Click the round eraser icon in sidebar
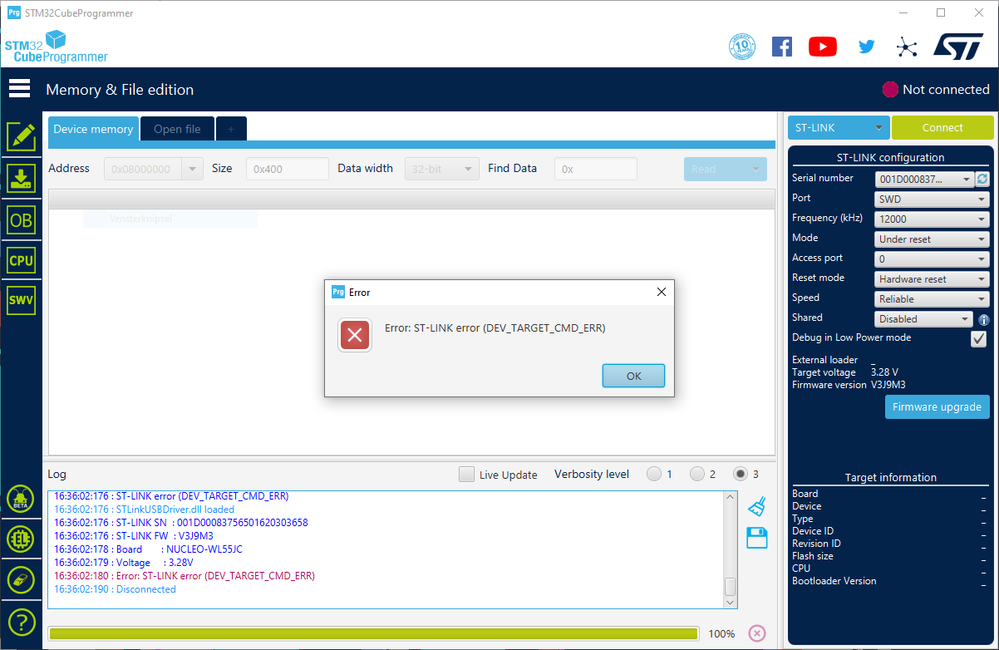 coord(21,580)
